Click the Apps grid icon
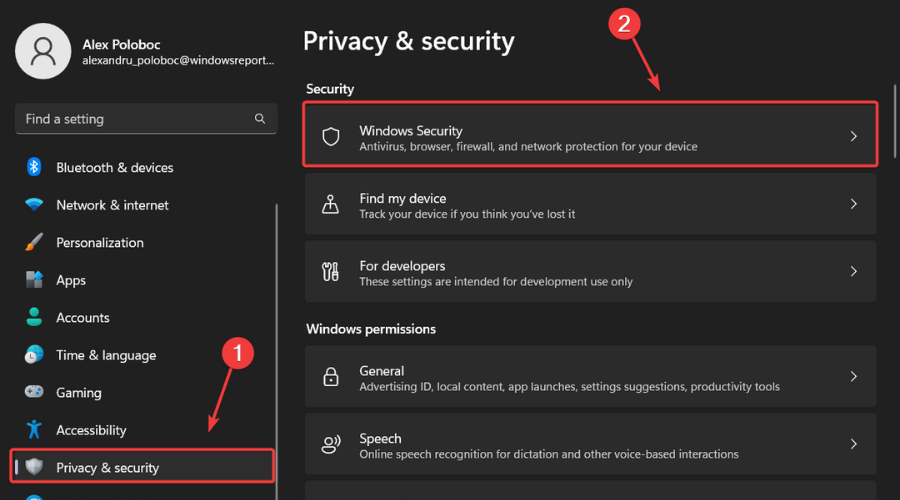 pos(34,280)
